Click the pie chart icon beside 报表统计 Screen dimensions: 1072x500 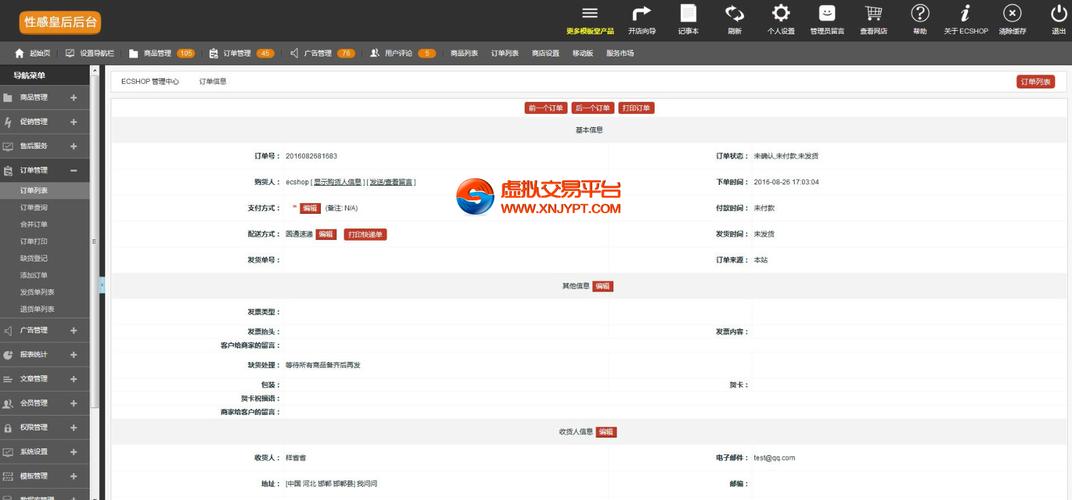[8, 355]
